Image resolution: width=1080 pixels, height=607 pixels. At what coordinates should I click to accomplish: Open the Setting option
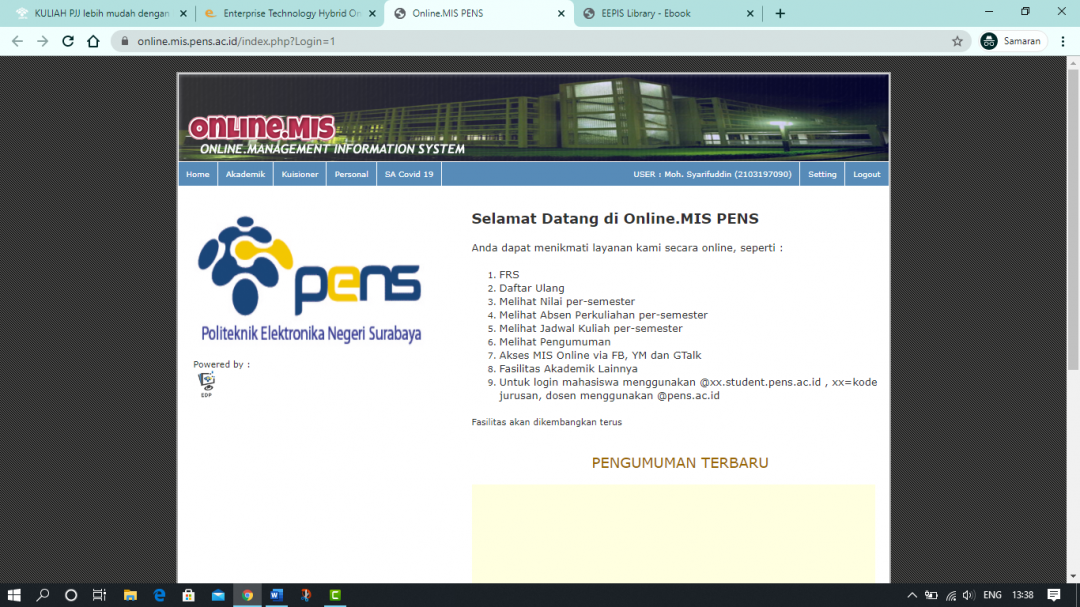pos(822,173)
